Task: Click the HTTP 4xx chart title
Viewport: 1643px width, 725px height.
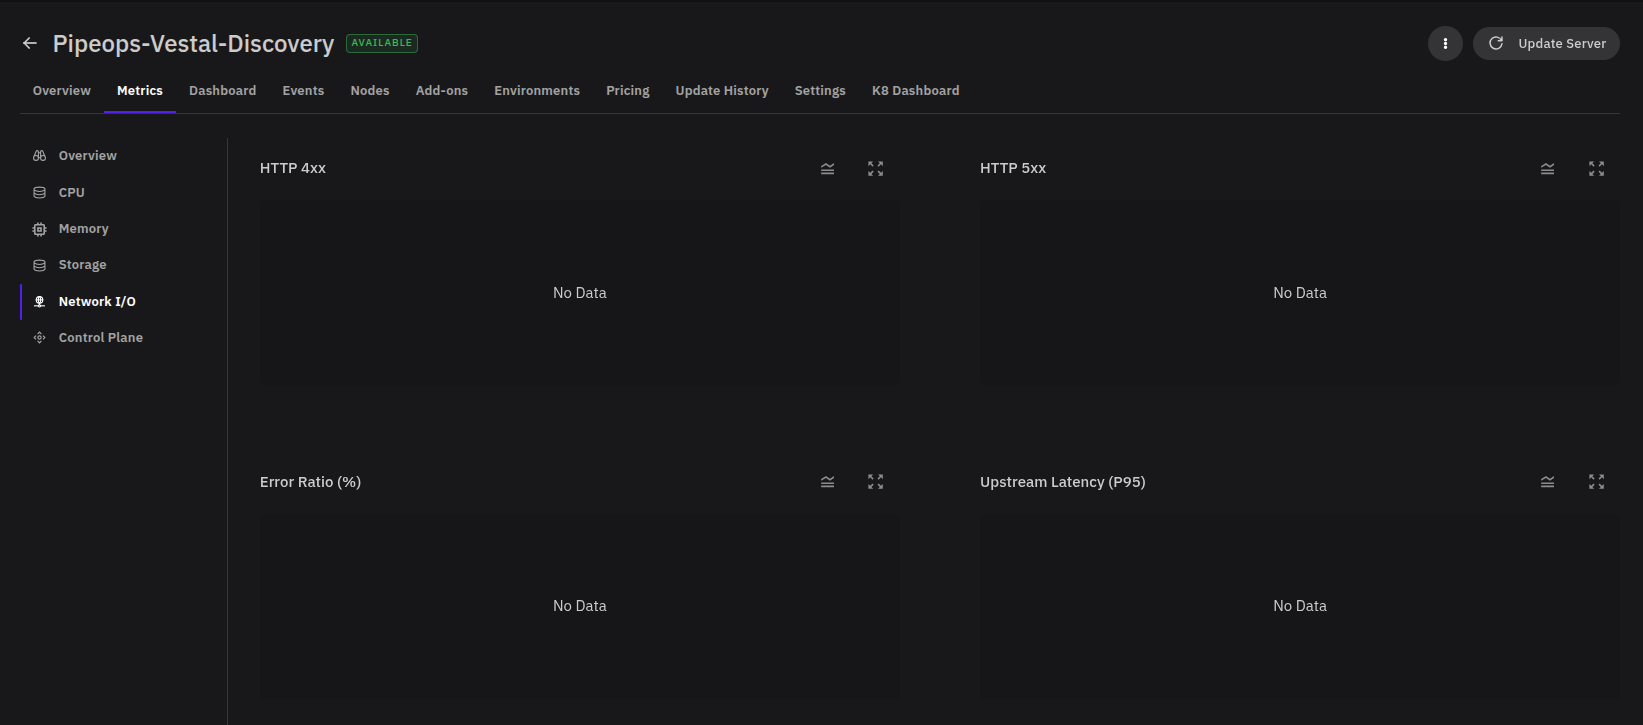Action: click(293, 168)
